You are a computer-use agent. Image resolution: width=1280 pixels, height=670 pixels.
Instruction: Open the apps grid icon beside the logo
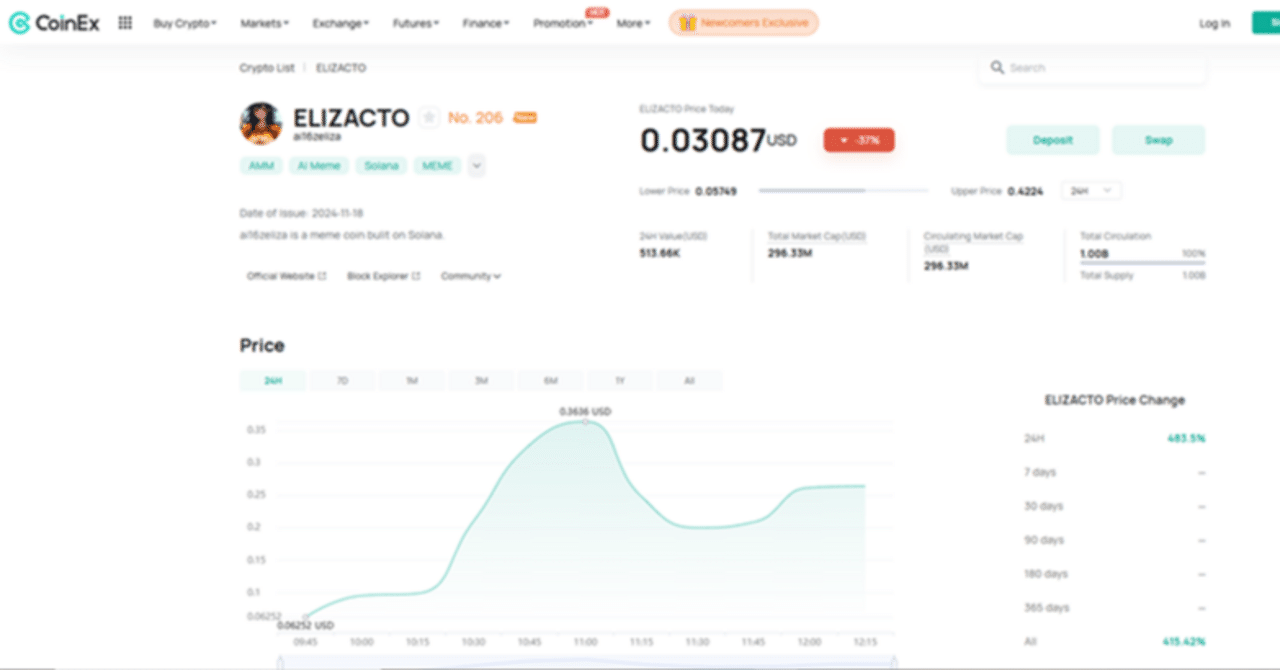(124, 22)
